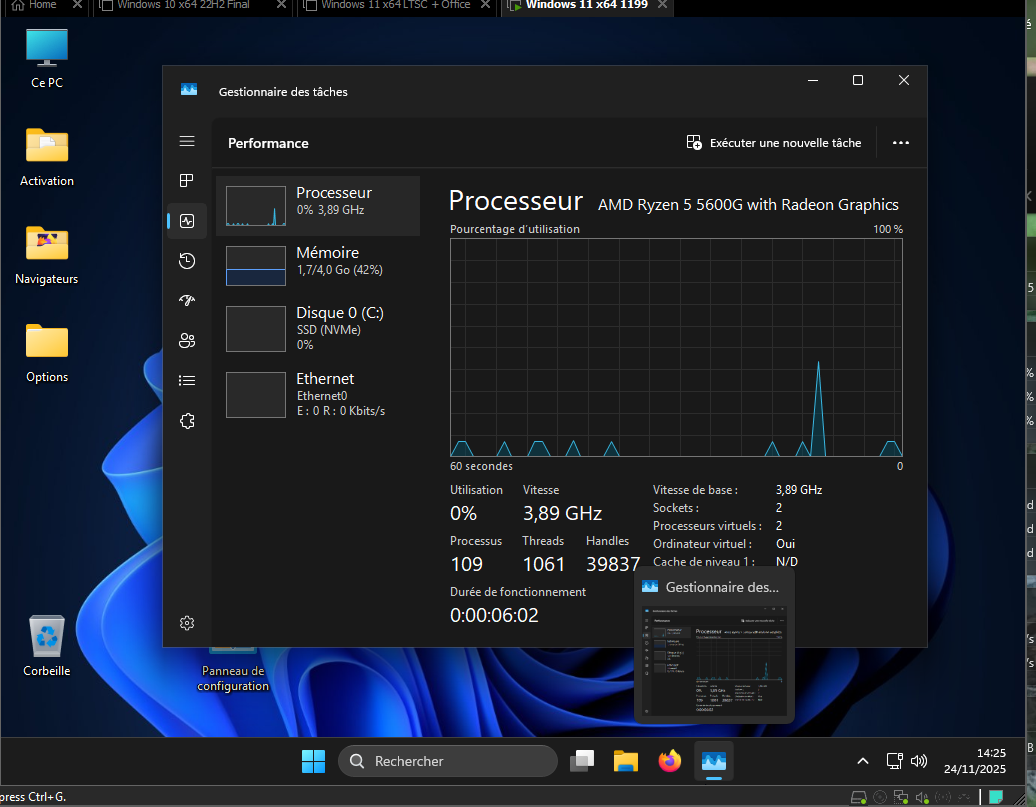Image resolution: width=1036 pixels, height=807 pixels.
Task: Open the Processes page icon in sidebar
Action: click(x=186, y=181)
